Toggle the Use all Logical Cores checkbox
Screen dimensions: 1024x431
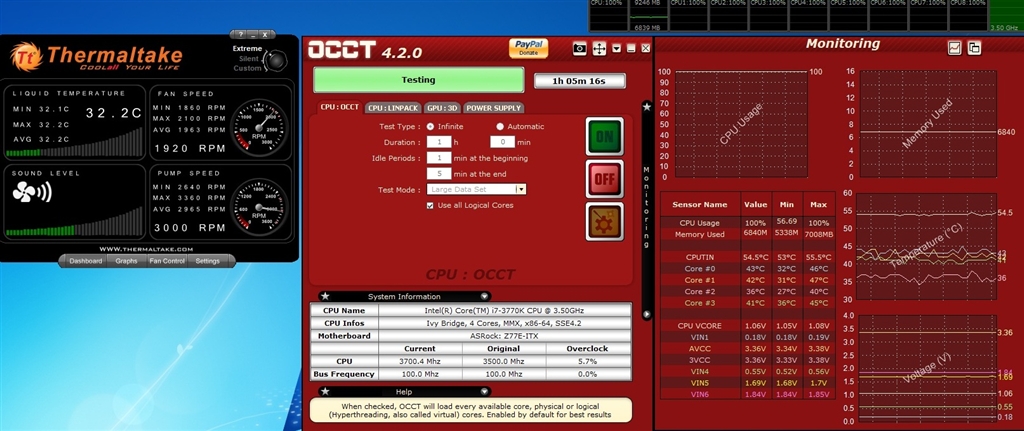point(430,205)
